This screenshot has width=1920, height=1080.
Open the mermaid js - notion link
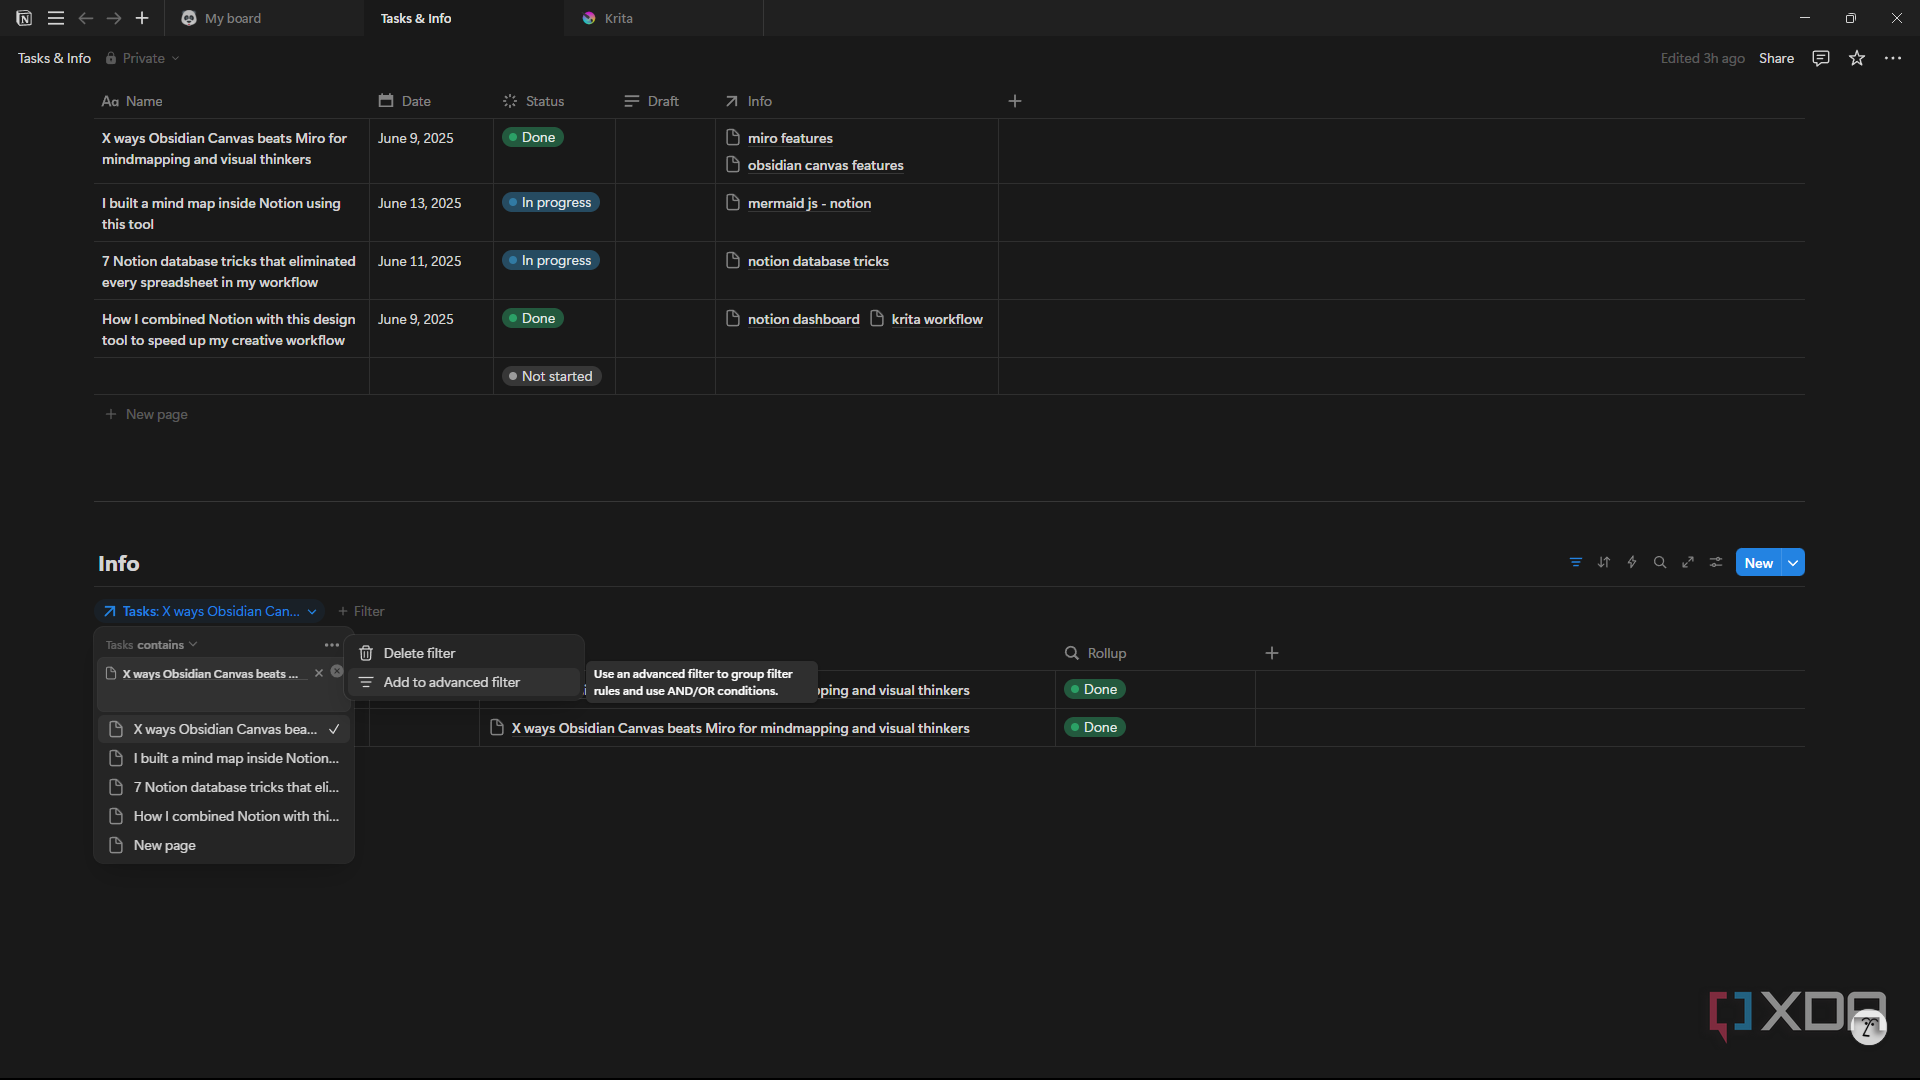click(809, 203)
